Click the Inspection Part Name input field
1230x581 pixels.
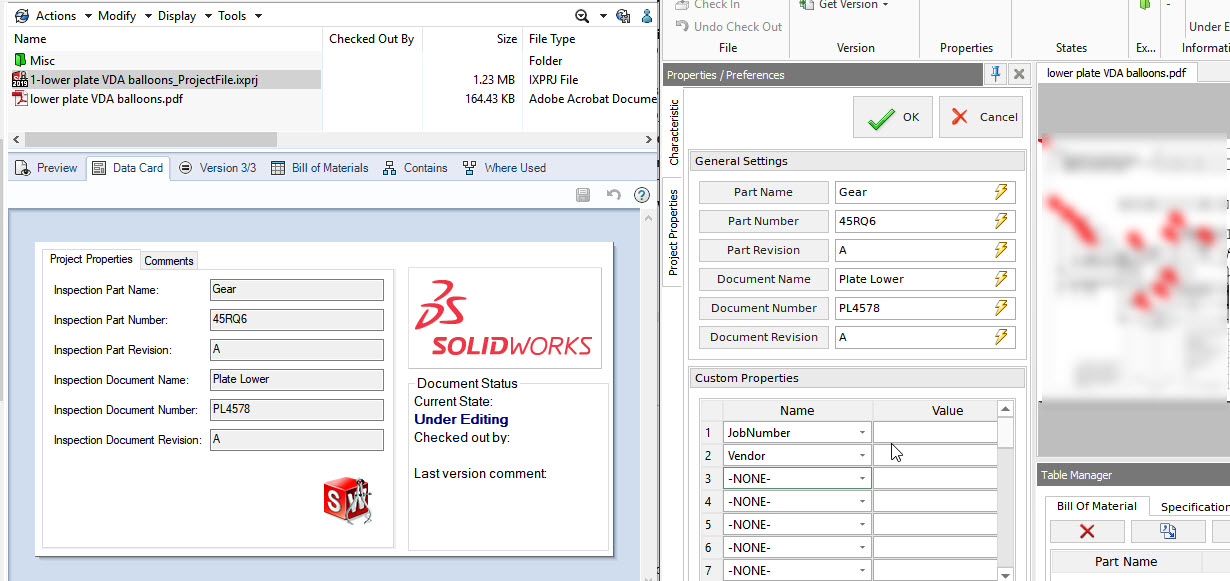tap(297, 290)
